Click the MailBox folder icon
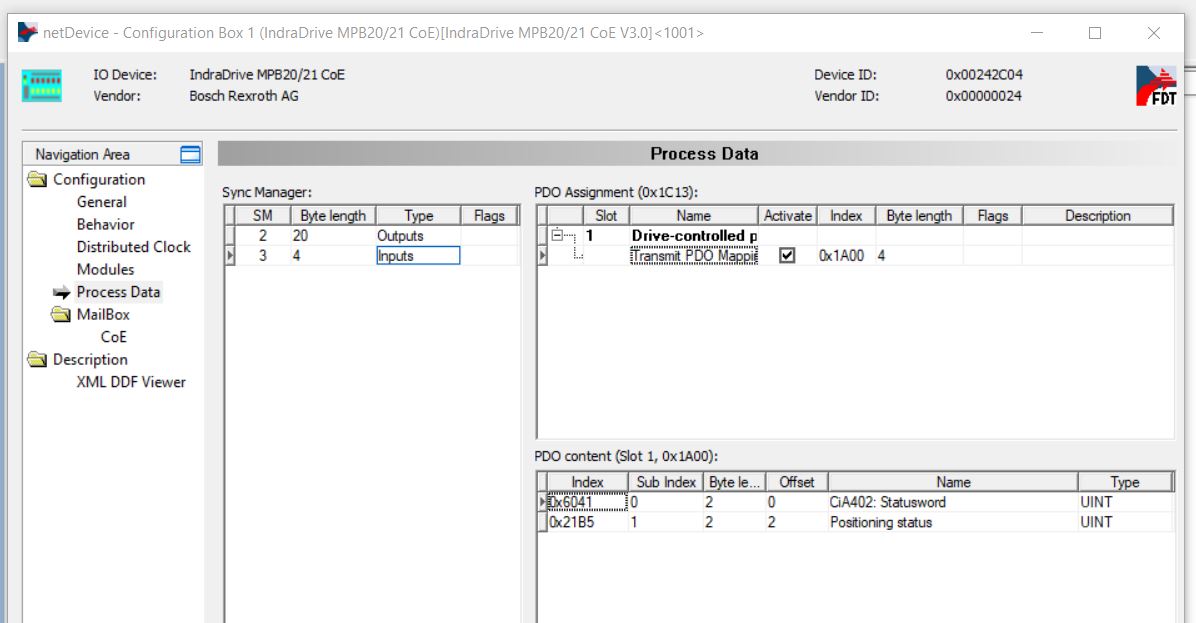 click(x=61, y=315)
